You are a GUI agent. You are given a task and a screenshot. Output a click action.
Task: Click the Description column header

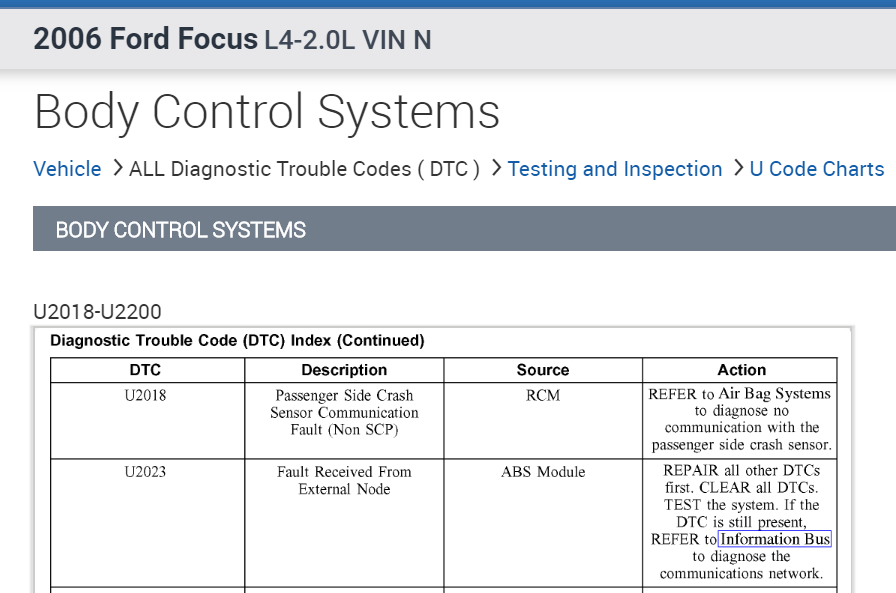(x=344, y=370)
